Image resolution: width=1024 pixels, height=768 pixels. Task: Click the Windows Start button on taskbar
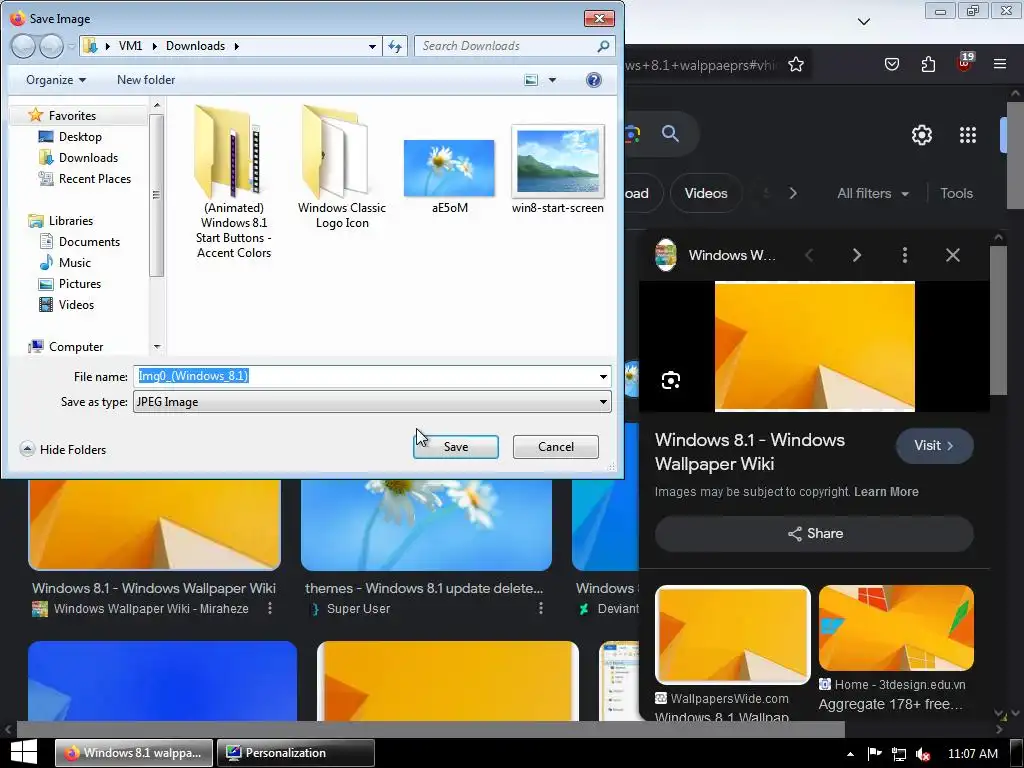point(24,753)
